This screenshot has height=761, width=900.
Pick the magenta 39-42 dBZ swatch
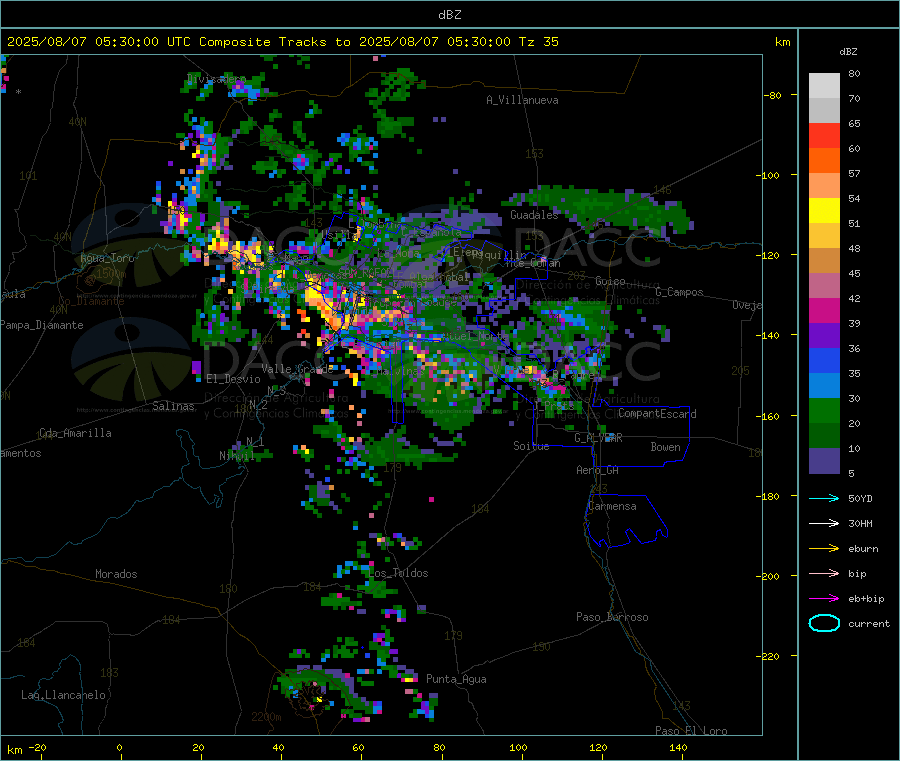[x=824, y=310]
